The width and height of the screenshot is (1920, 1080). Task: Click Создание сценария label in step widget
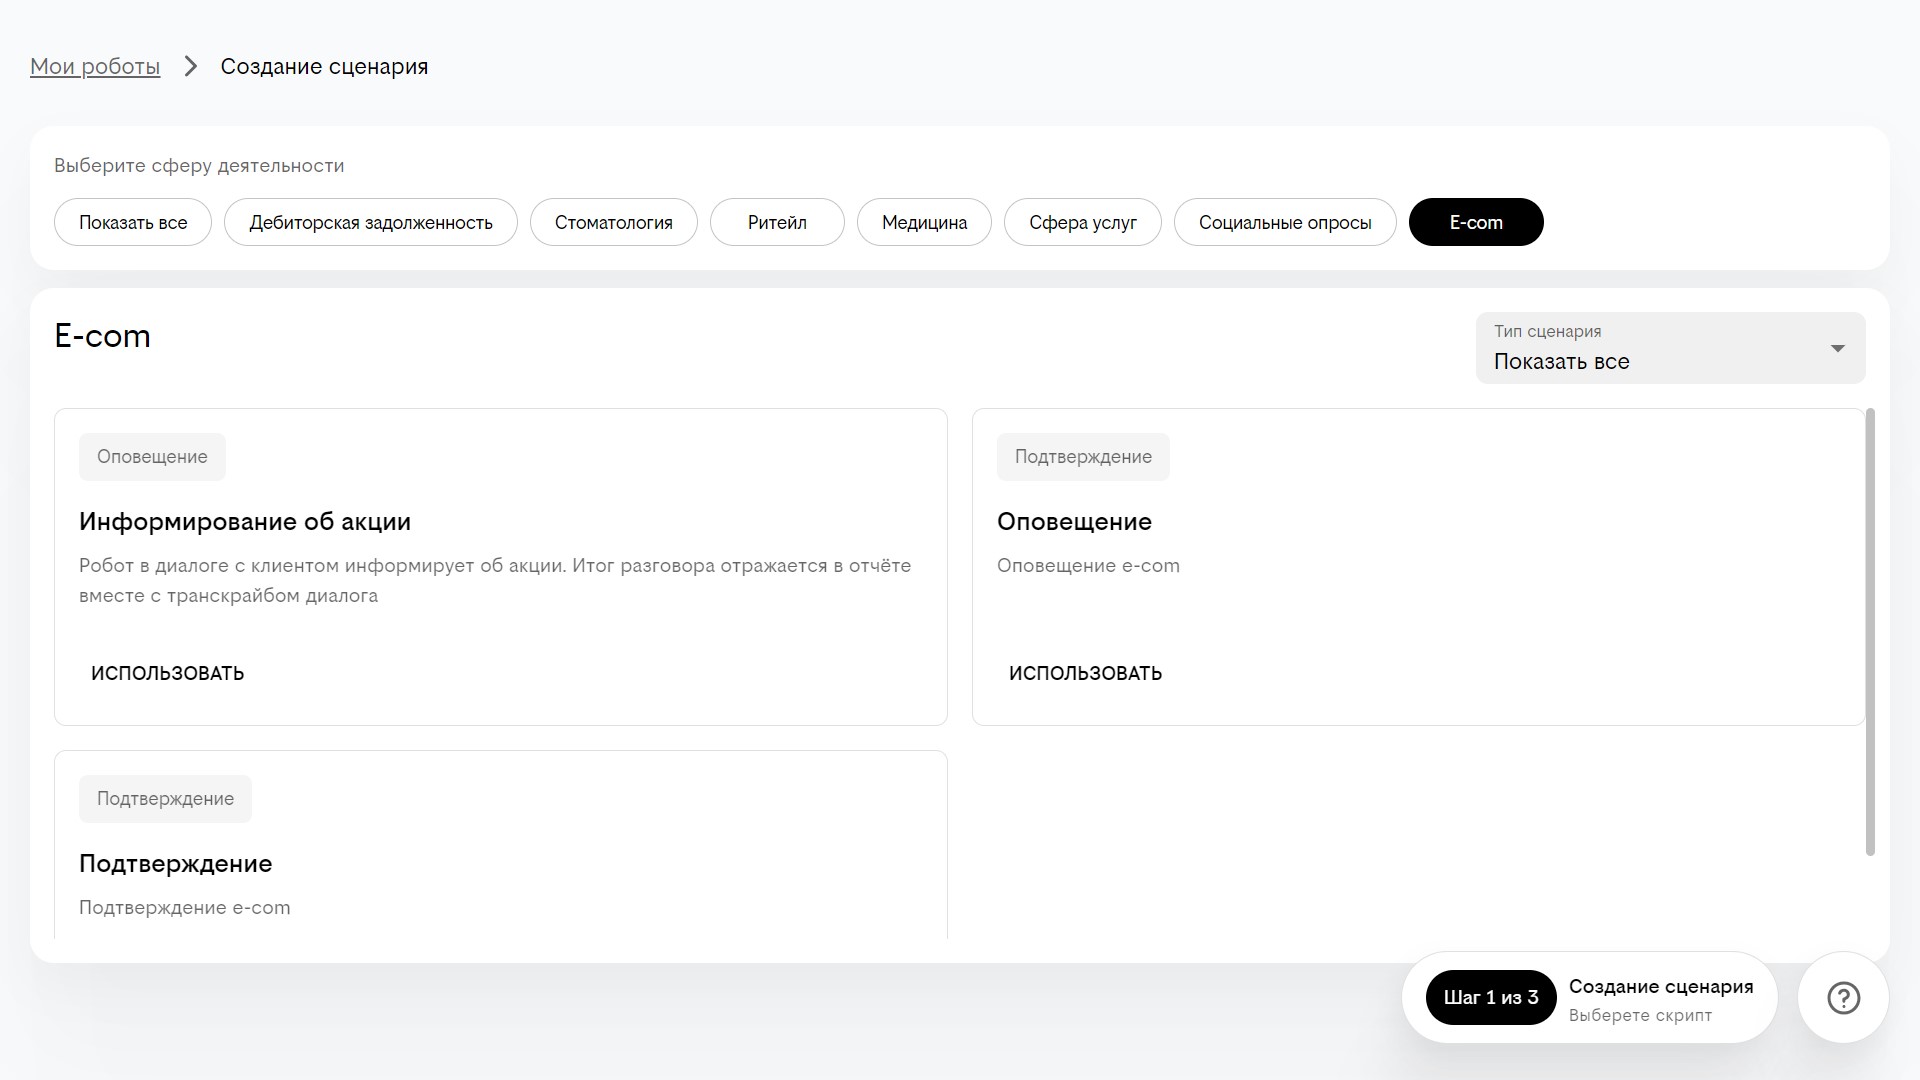click(x=1661, y=986)
